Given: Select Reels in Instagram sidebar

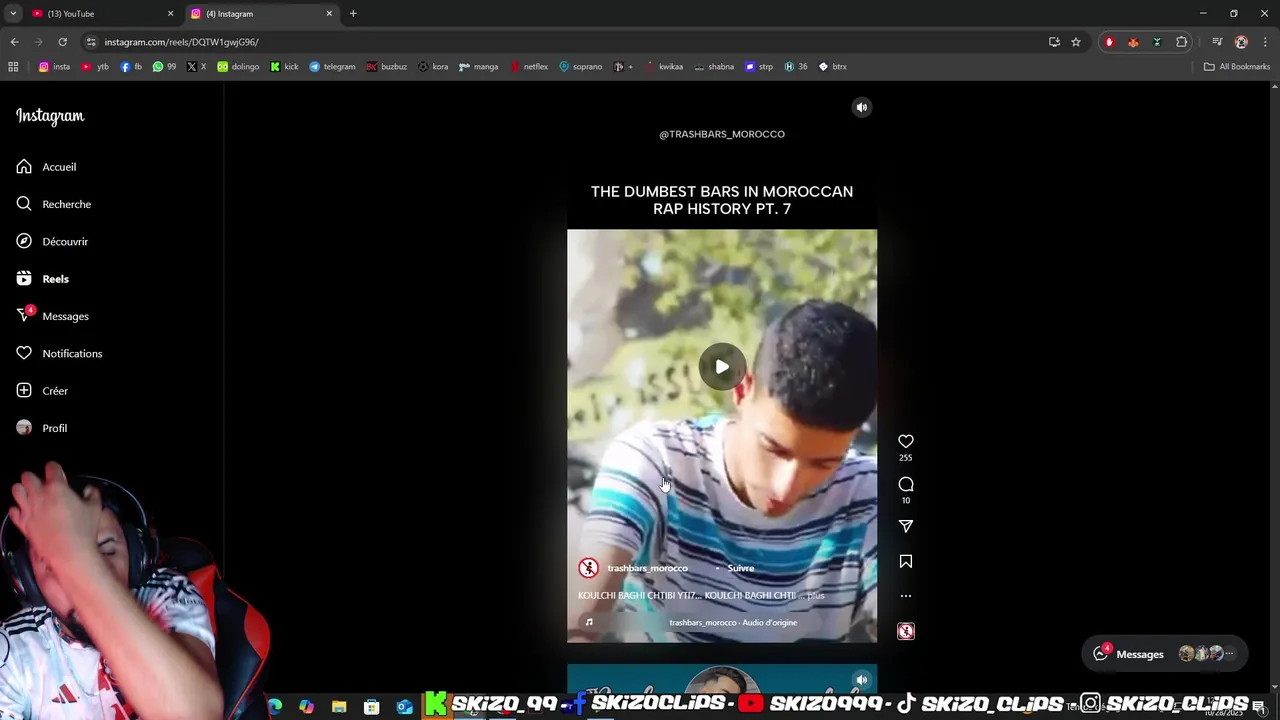Looking at the screenshot, I should [55, 279].
